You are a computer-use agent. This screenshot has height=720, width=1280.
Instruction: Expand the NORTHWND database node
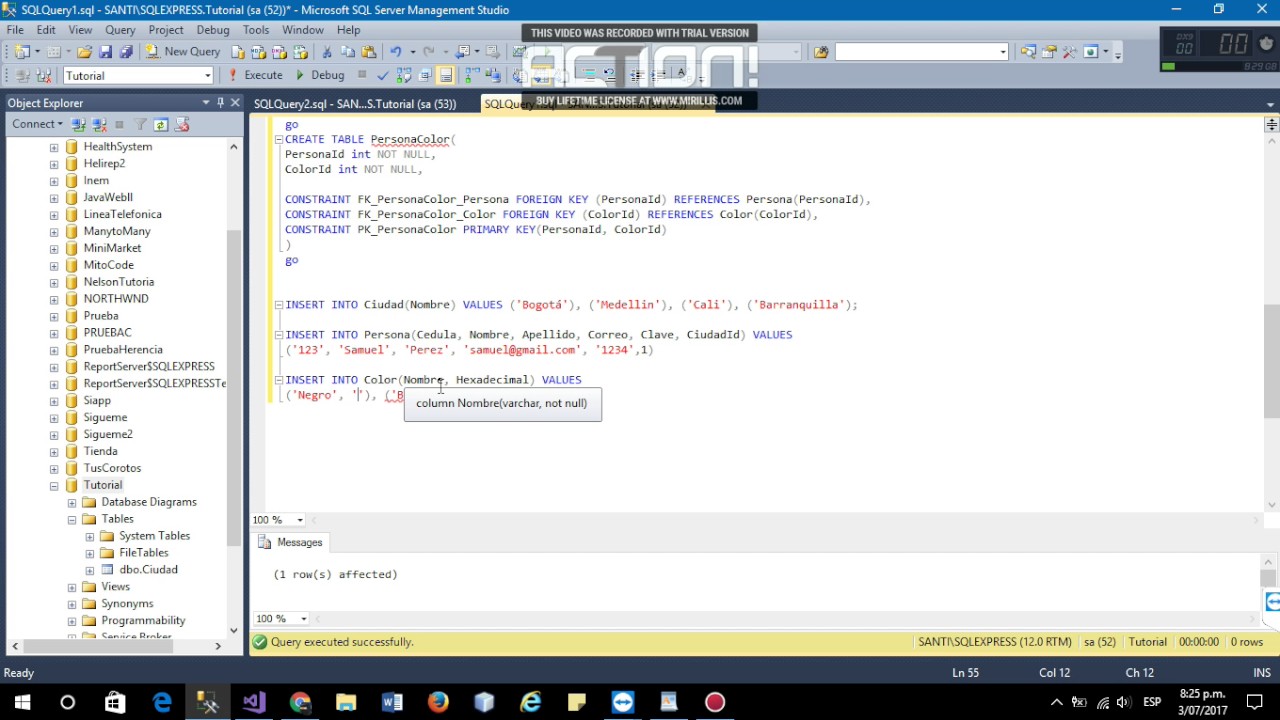pyautogui.click(x=54, y=299)
